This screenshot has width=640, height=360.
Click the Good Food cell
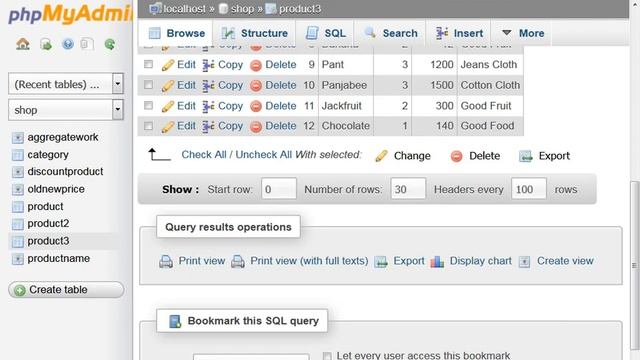(490, 126)
